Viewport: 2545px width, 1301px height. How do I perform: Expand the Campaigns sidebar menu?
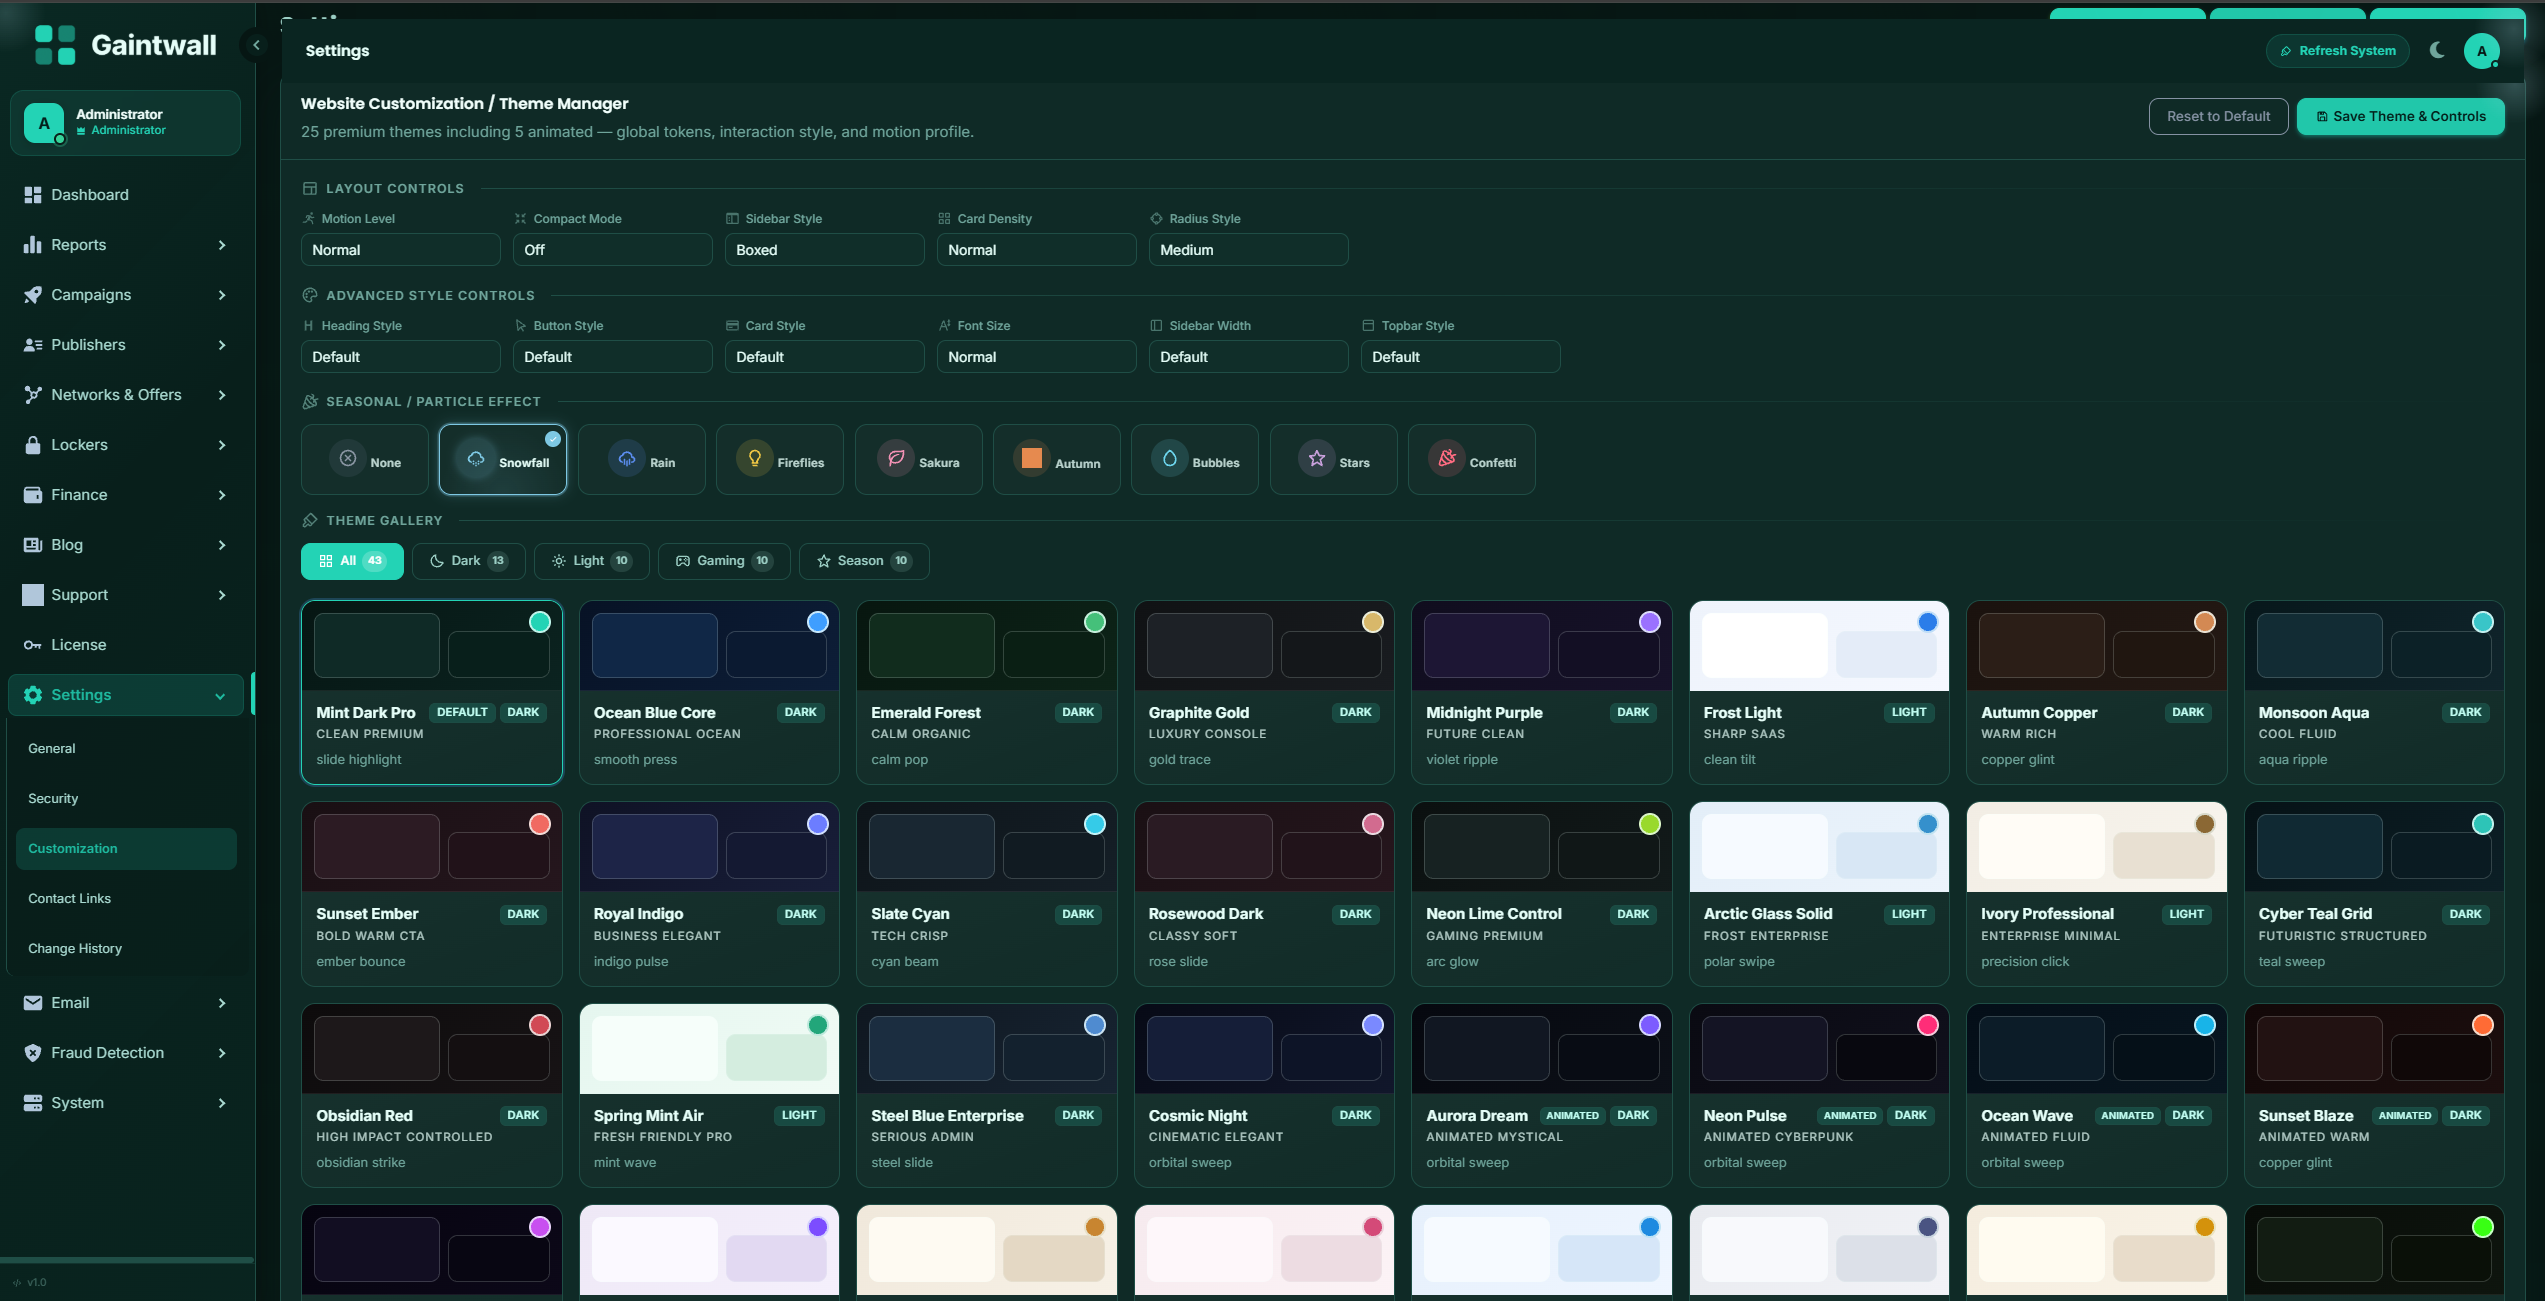click(125, 294)
